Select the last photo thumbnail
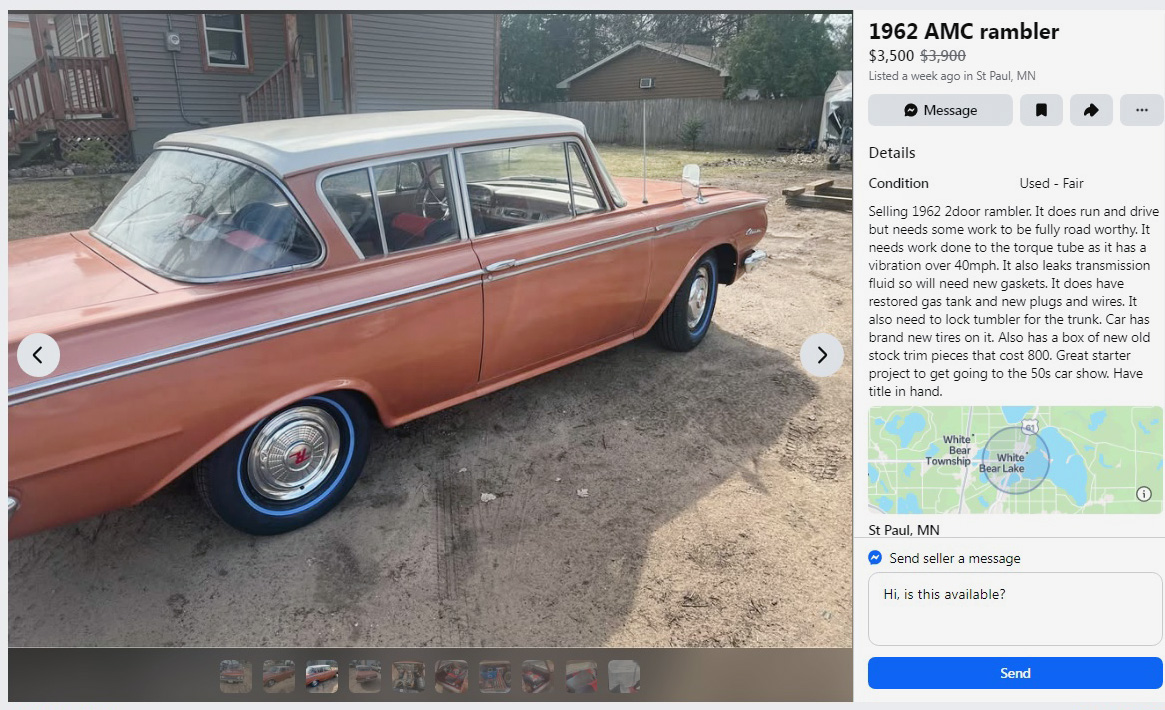 (x=624, y=677)
